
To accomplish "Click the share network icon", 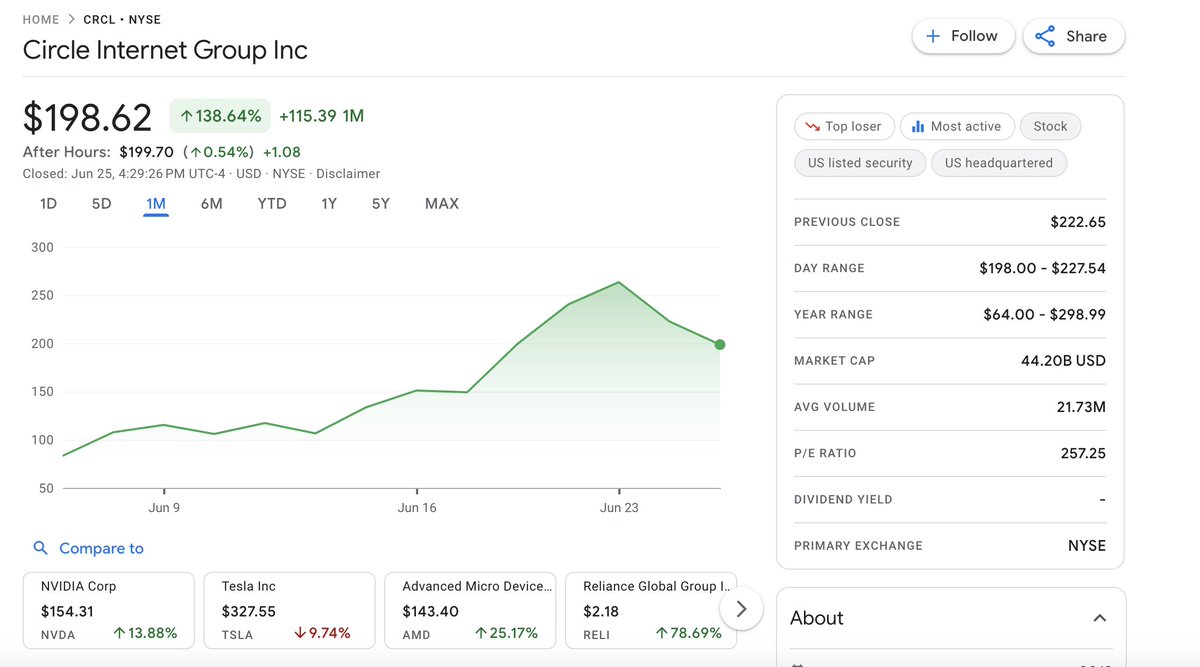I will [1045, 36].
